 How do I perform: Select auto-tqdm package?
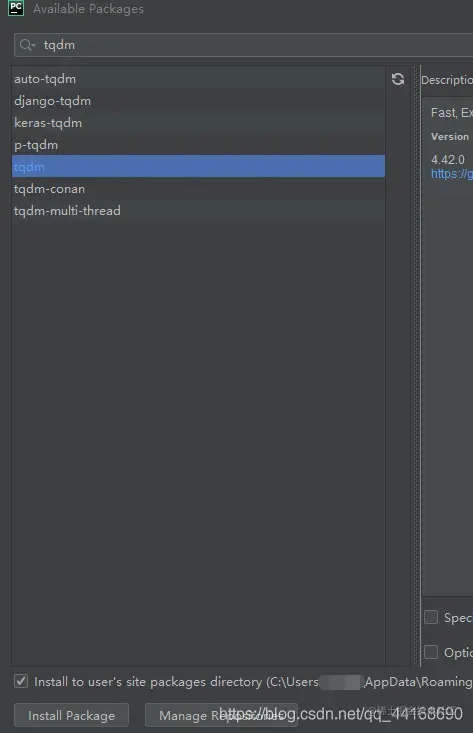tap(198, 79)
